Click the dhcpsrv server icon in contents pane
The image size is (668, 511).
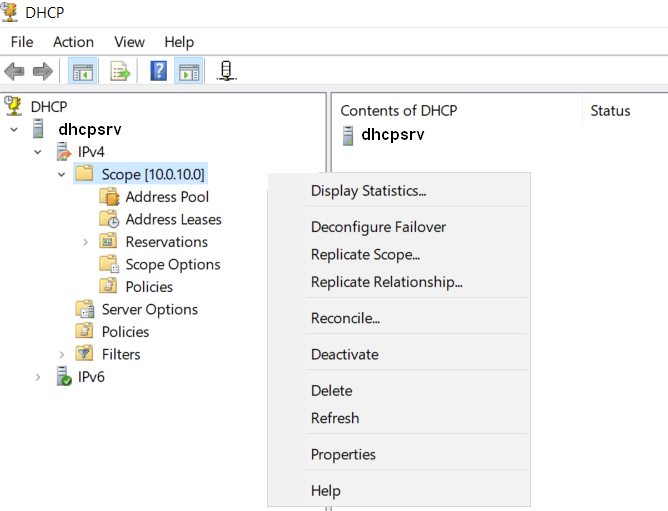click(348, 136)
